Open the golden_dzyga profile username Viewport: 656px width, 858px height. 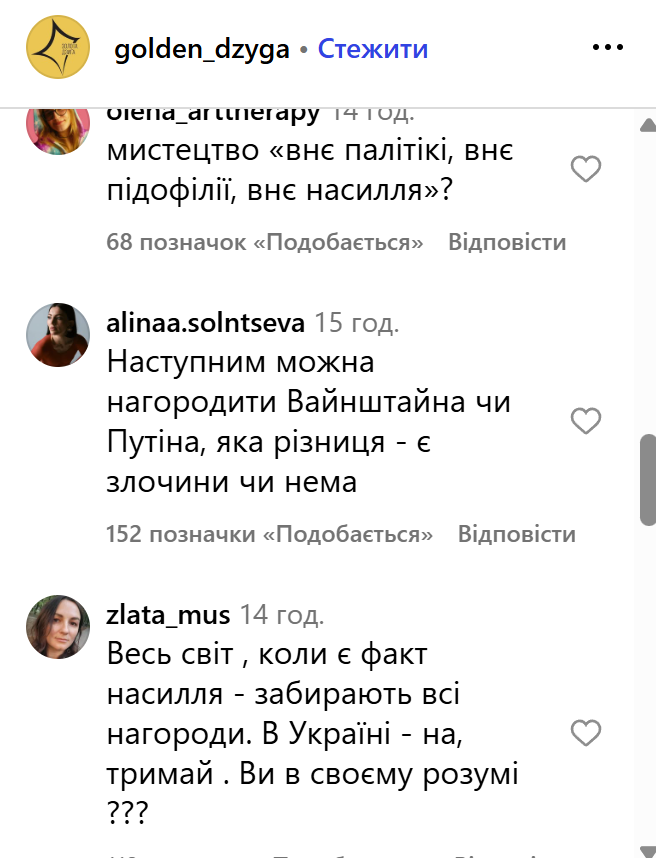click(201, 50)
